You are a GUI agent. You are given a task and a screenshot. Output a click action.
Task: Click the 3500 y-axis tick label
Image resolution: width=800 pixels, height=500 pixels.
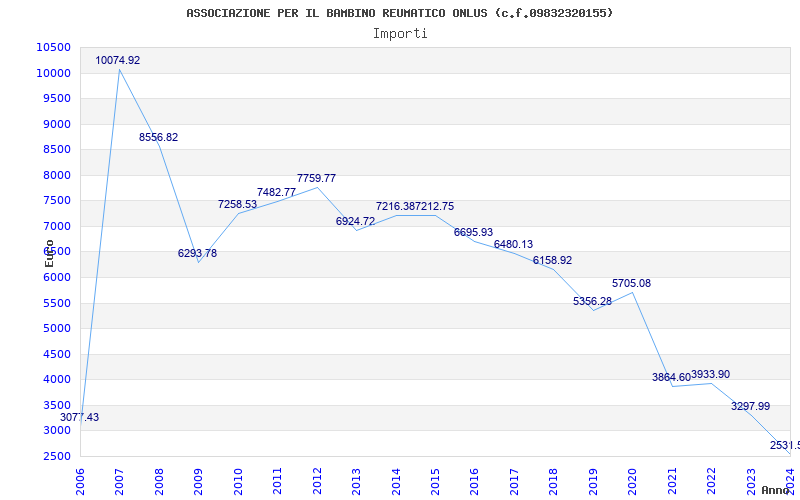[x=57, y=405]
